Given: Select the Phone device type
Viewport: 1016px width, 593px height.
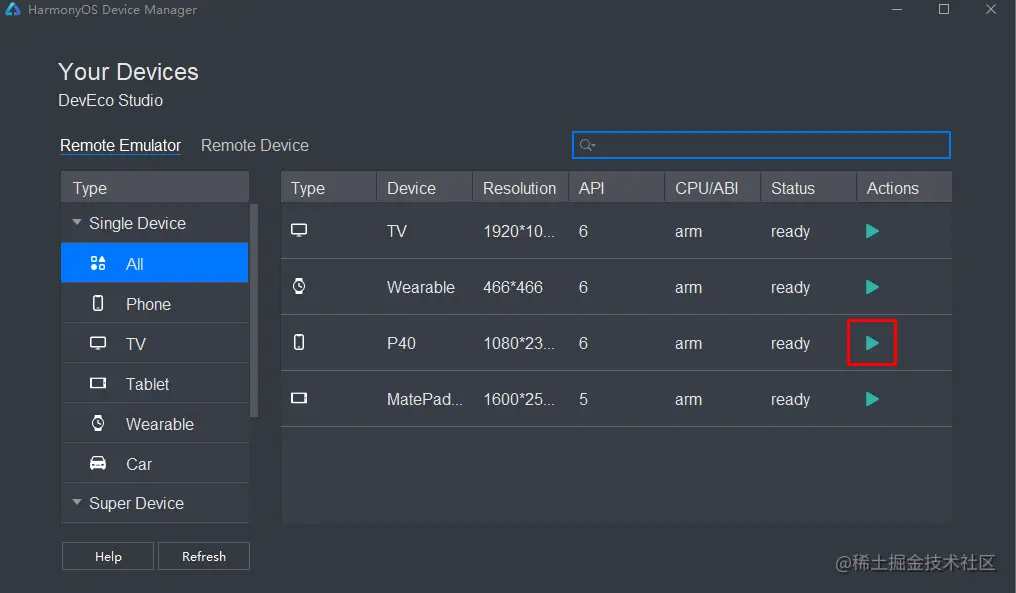Looking at the screenshot, I should click(x=148, y=304).
